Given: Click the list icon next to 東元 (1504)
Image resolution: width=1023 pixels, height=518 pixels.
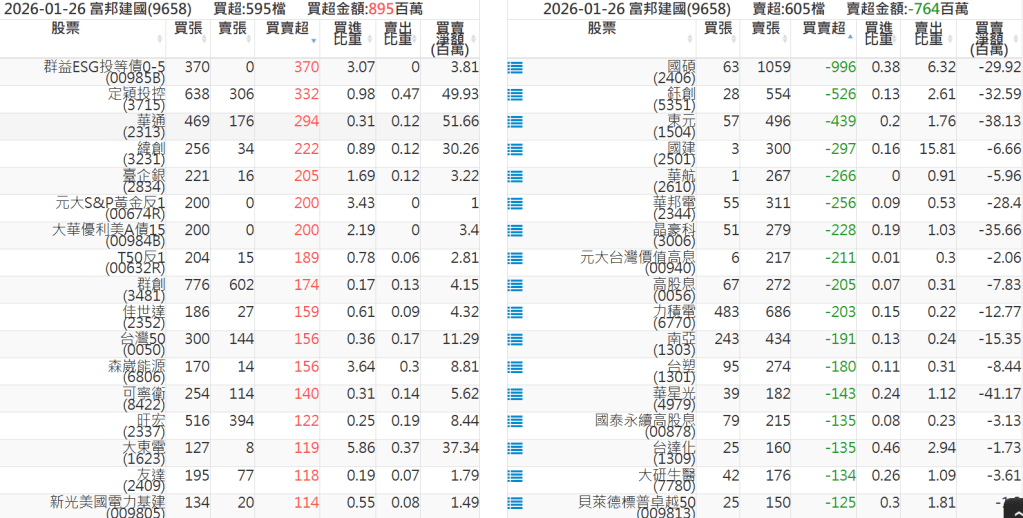Looking at the screenshot, I should point(515,122).
